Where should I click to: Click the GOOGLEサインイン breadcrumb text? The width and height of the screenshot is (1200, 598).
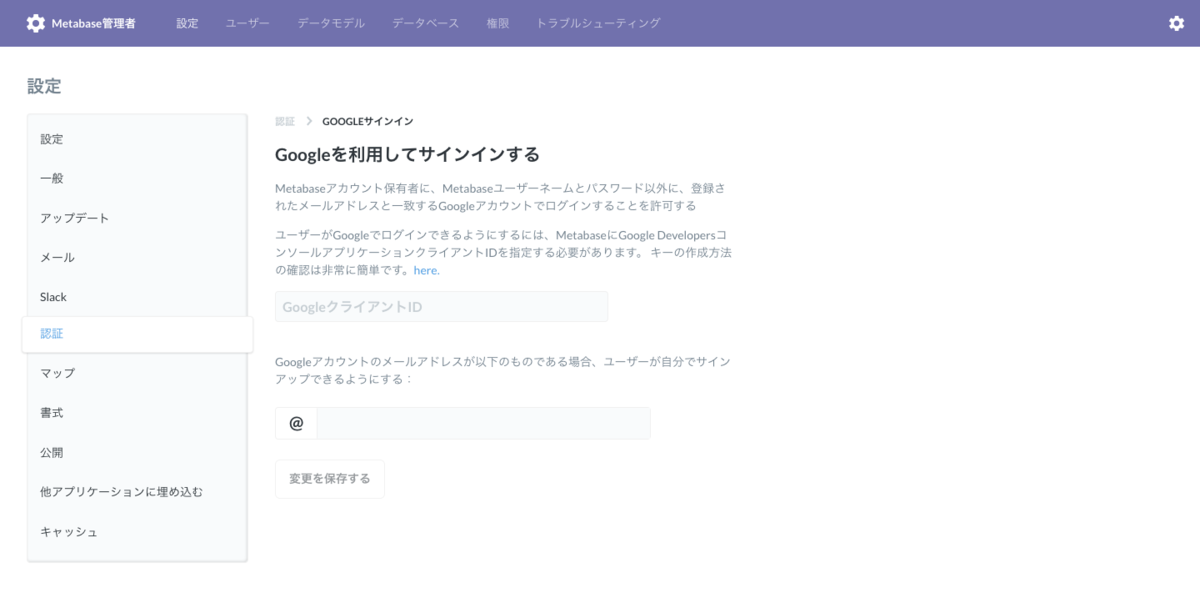click(x=368, y=121)
